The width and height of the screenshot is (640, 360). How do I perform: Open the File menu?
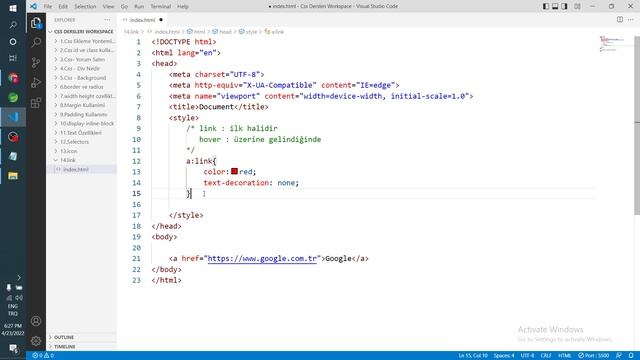click(x=48, y=6)
